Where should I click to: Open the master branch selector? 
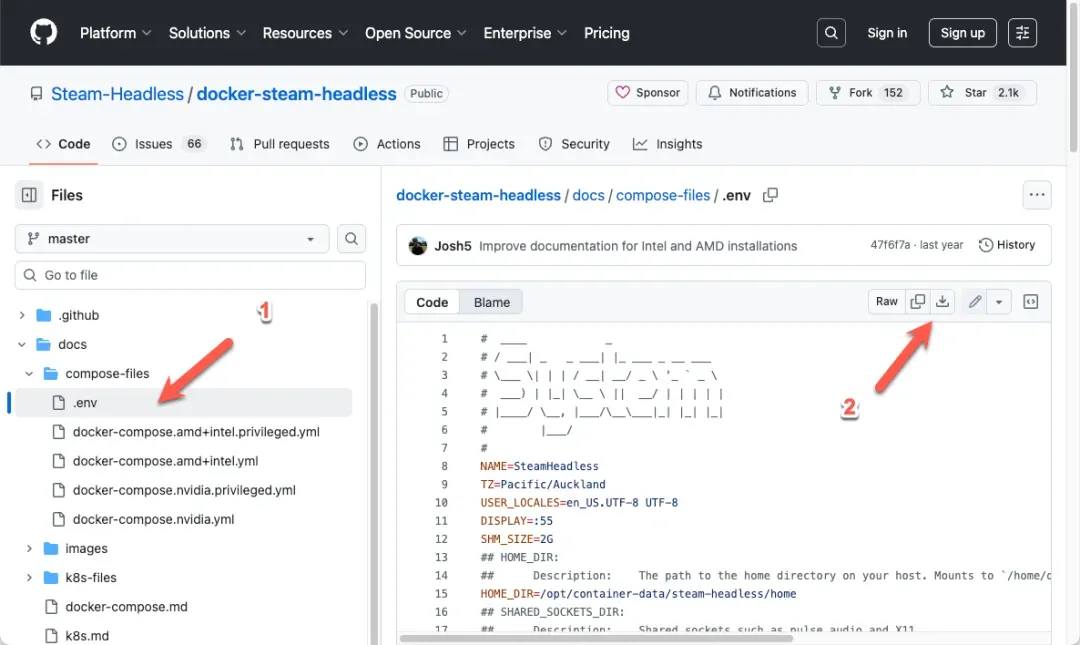click(170, 239)
